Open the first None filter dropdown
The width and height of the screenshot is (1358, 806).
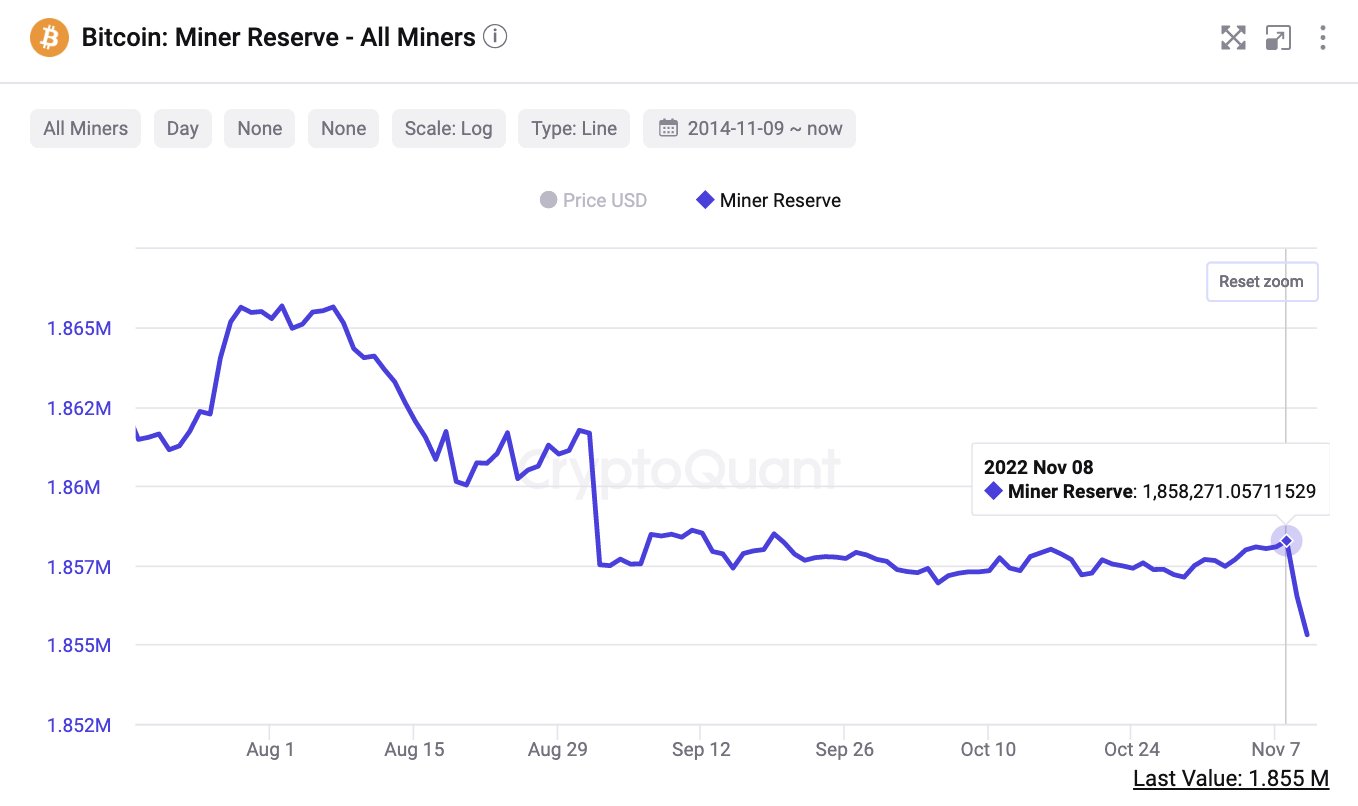[259, 128]
